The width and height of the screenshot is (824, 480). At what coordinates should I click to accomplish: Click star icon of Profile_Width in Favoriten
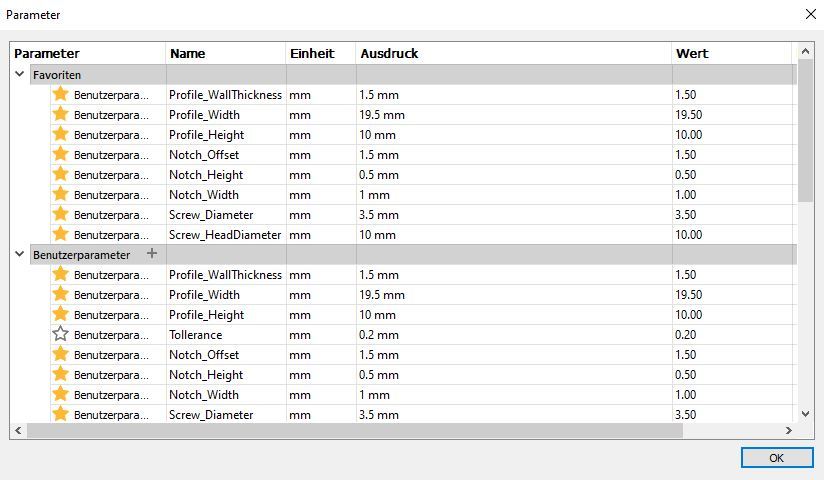60,114
